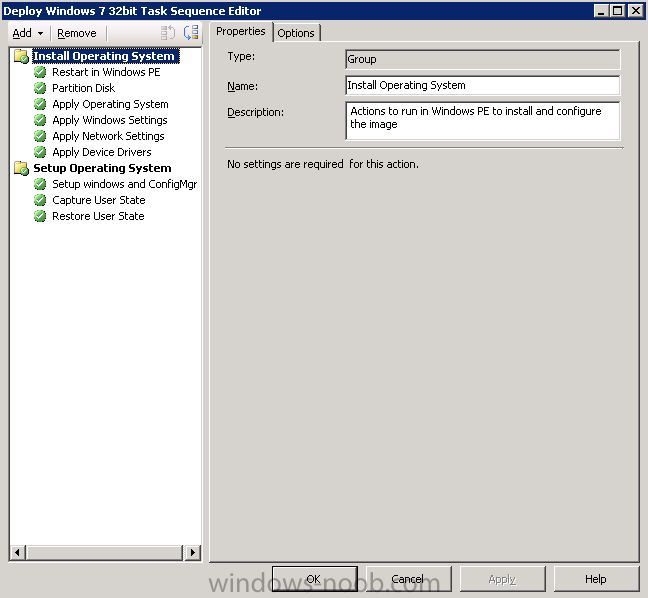Click the Remove toolbar button
648x598 pixels.
coord(77,33)
